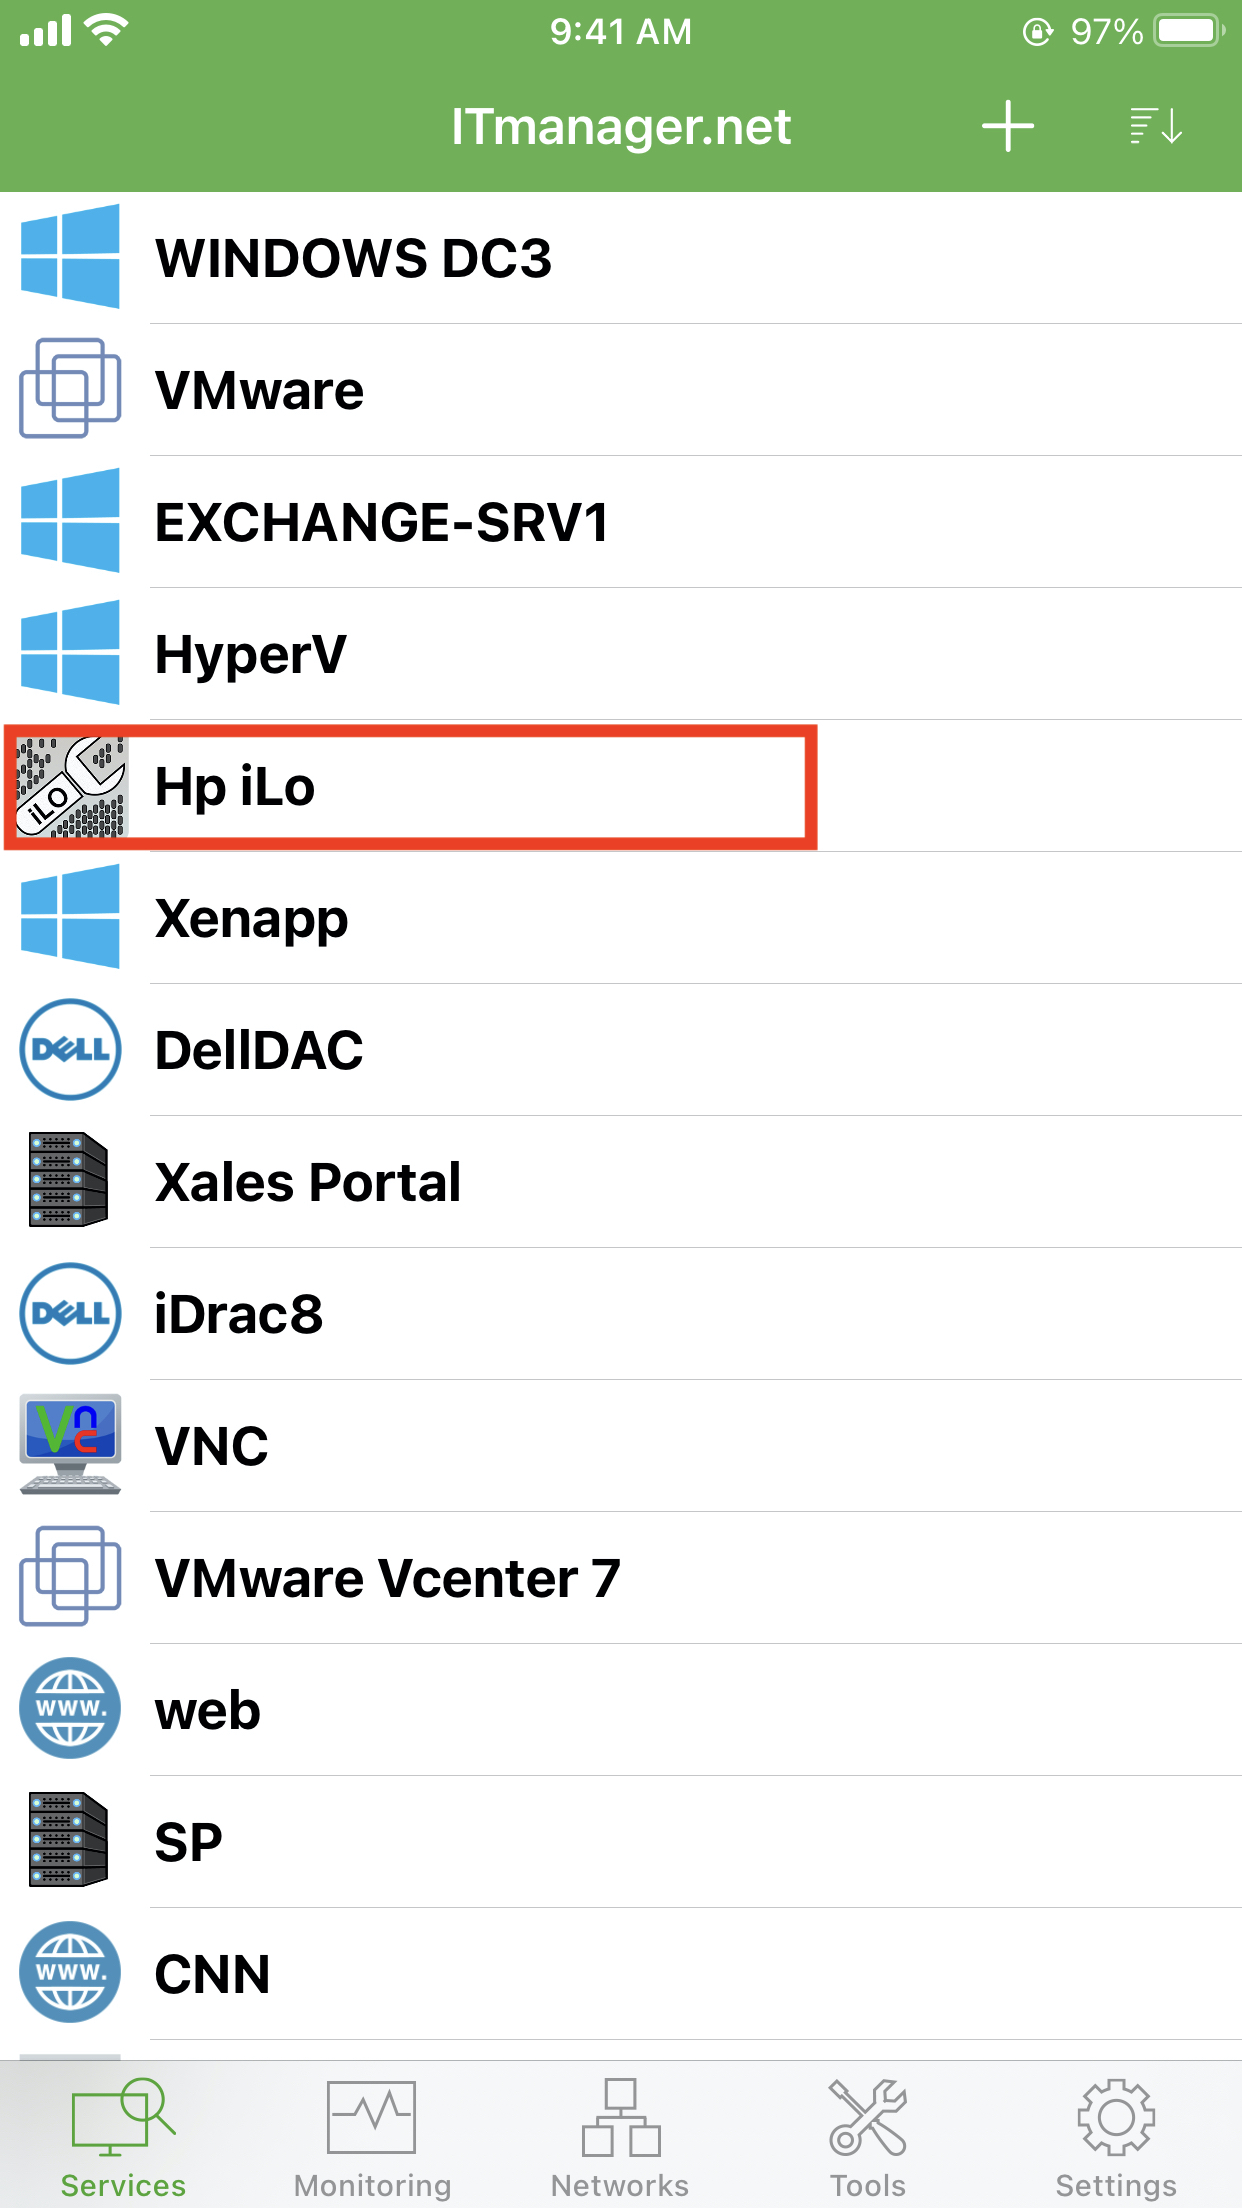Select the Dell icon for iDrac8
The image size is (1242, 2208).
point(70,1314)
